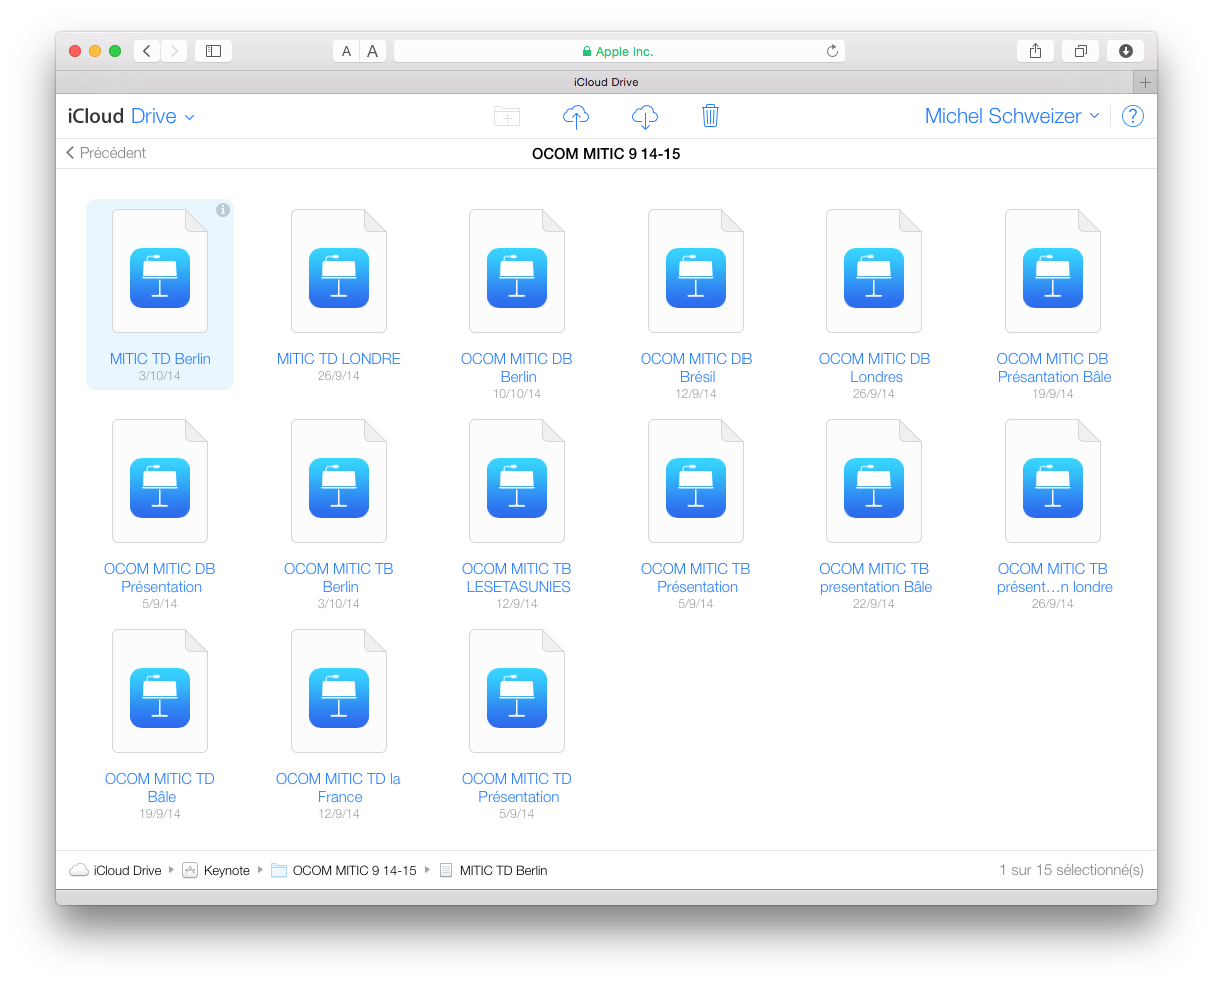Image resolution: width=1213 pixels, height=985 pixels.
Task: Delete selection with the trash icon
Action: [x=710, y=116]
